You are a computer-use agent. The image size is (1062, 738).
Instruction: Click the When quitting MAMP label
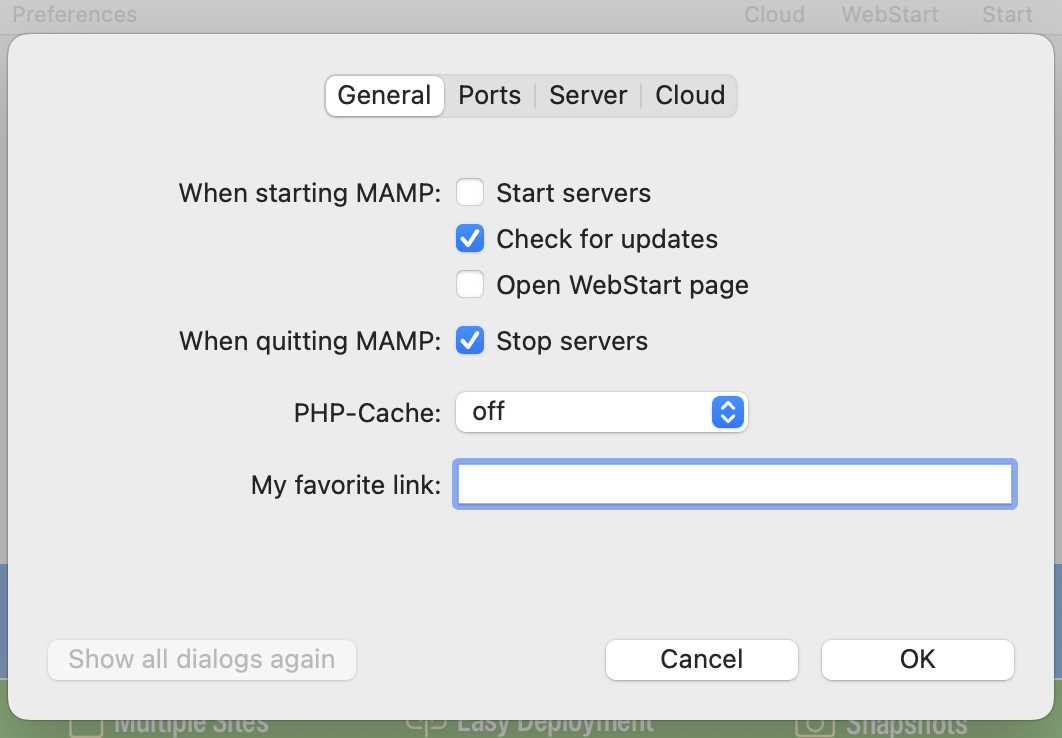(x=310, y=341)
